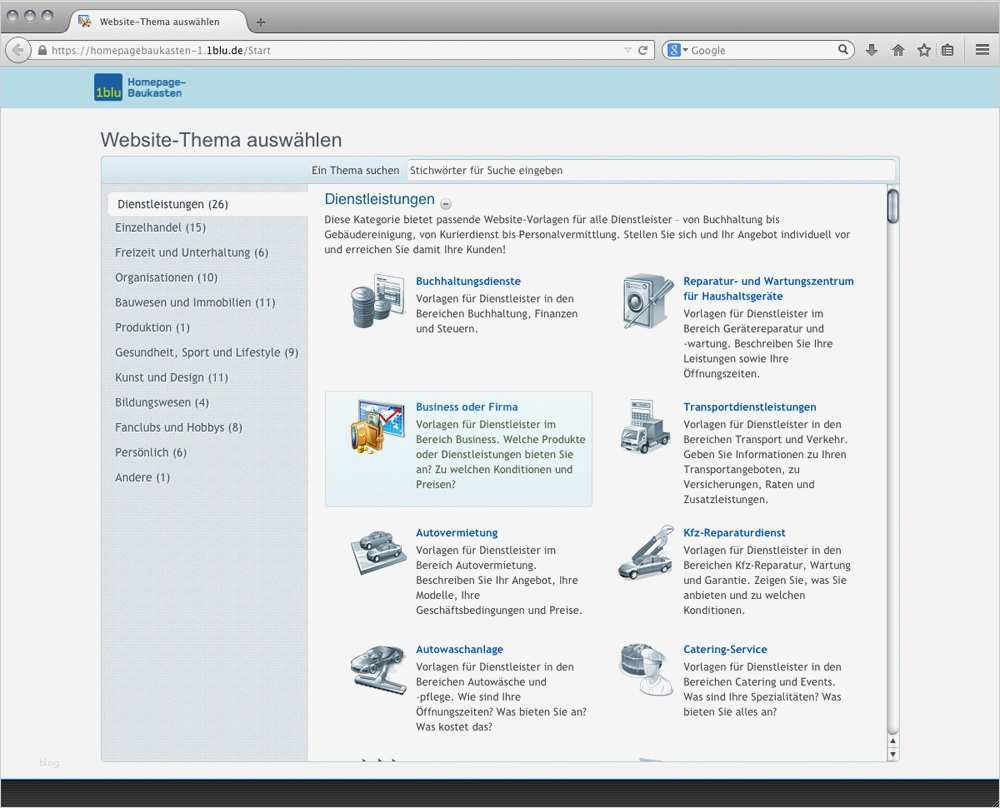This screenshot has width=1000, height=808.
Task: Click the washing machine repair icon
Action: 647,301
